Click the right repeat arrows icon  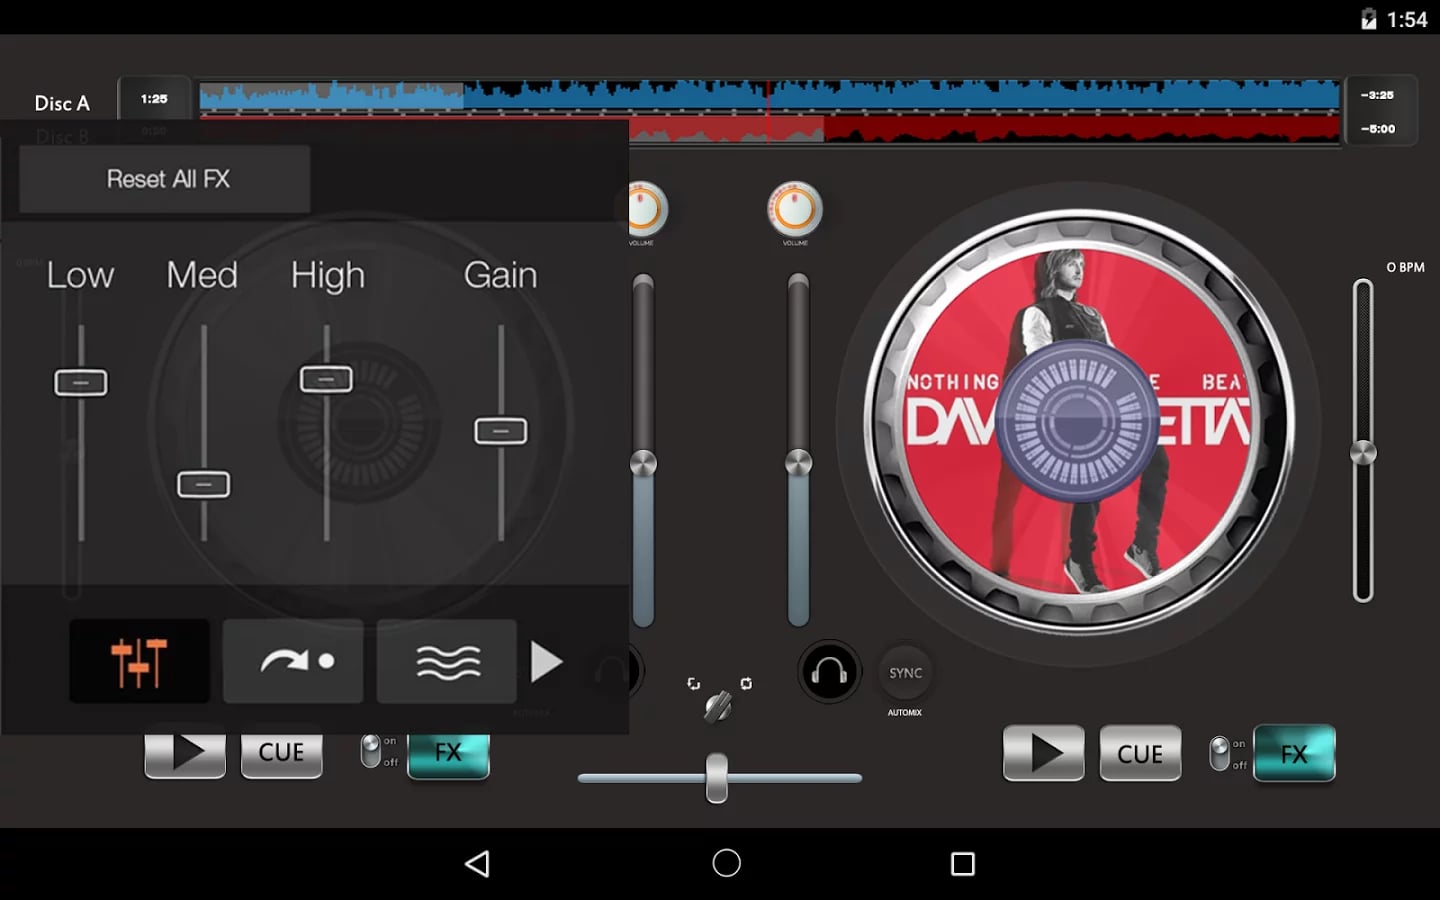tap(746, 683)
